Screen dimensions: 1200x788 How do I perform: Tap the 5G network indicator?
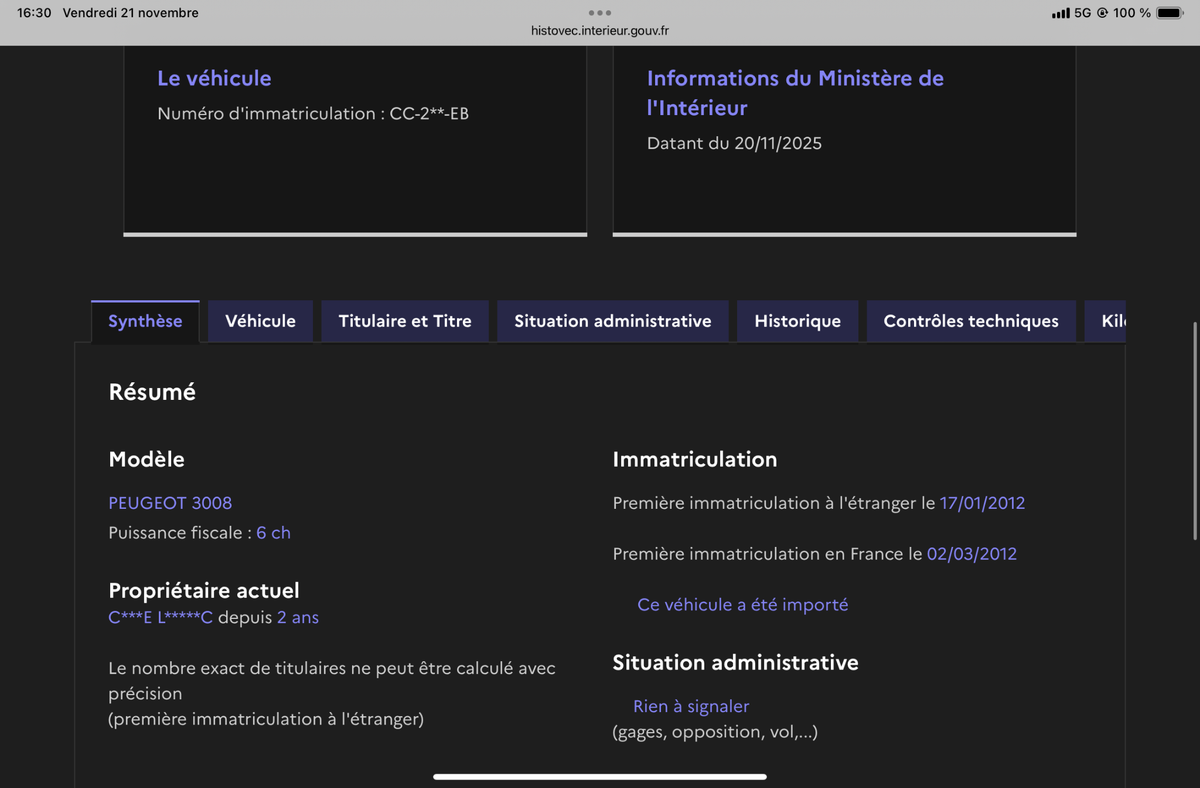[1082, 13]
